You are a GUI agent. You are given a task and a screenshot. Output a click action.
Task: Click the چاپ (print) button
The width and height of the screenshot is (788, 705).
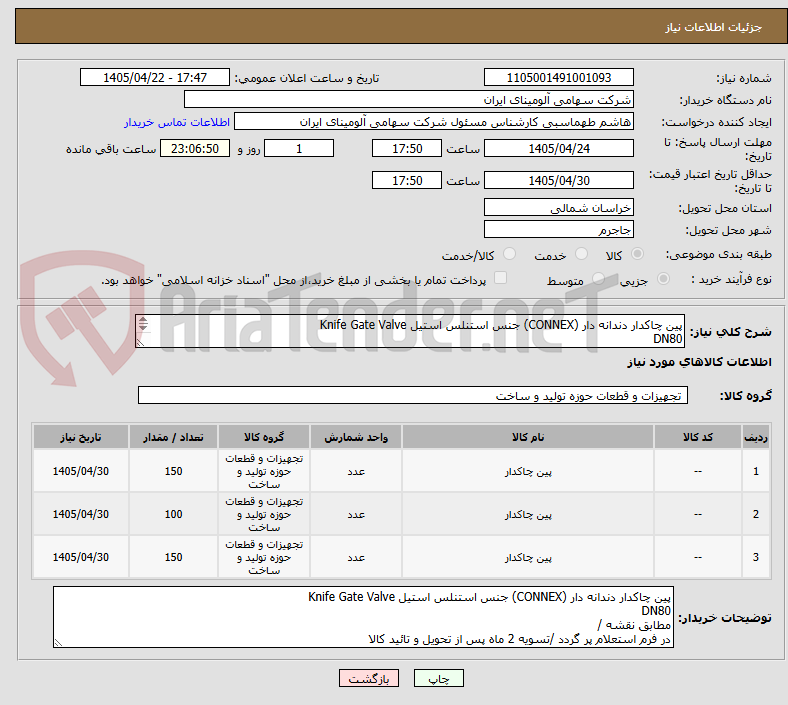(438, 678)
